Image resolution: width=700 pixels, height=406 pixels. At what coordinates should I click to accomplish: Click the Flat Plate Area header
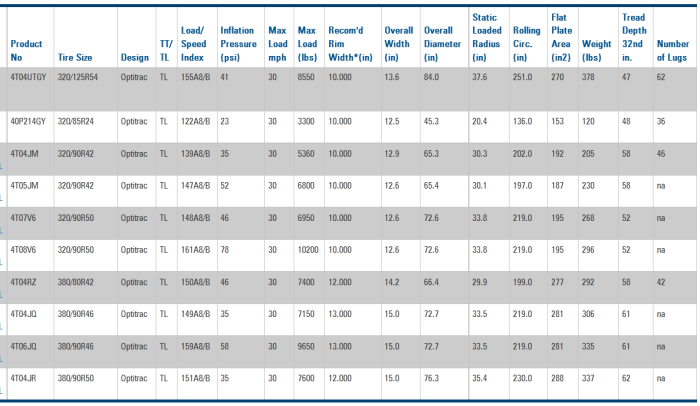pos(562,37)
